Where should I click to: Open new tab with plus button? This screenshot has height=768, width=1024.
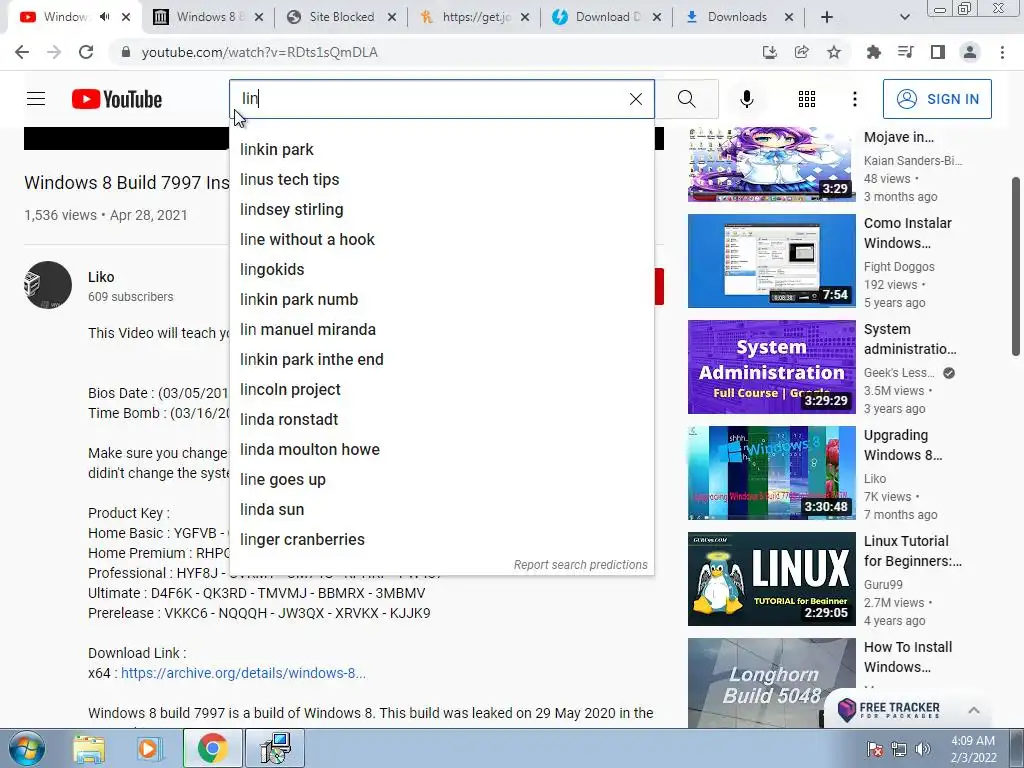[x=827, y=18]
